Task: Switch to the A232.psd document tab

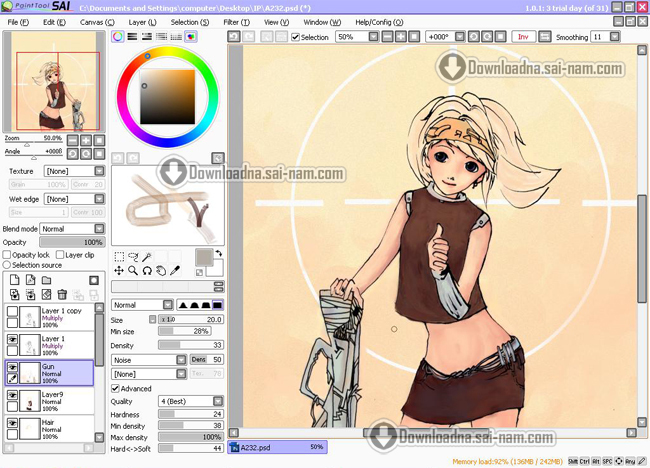Action: [x=277, y=447]
